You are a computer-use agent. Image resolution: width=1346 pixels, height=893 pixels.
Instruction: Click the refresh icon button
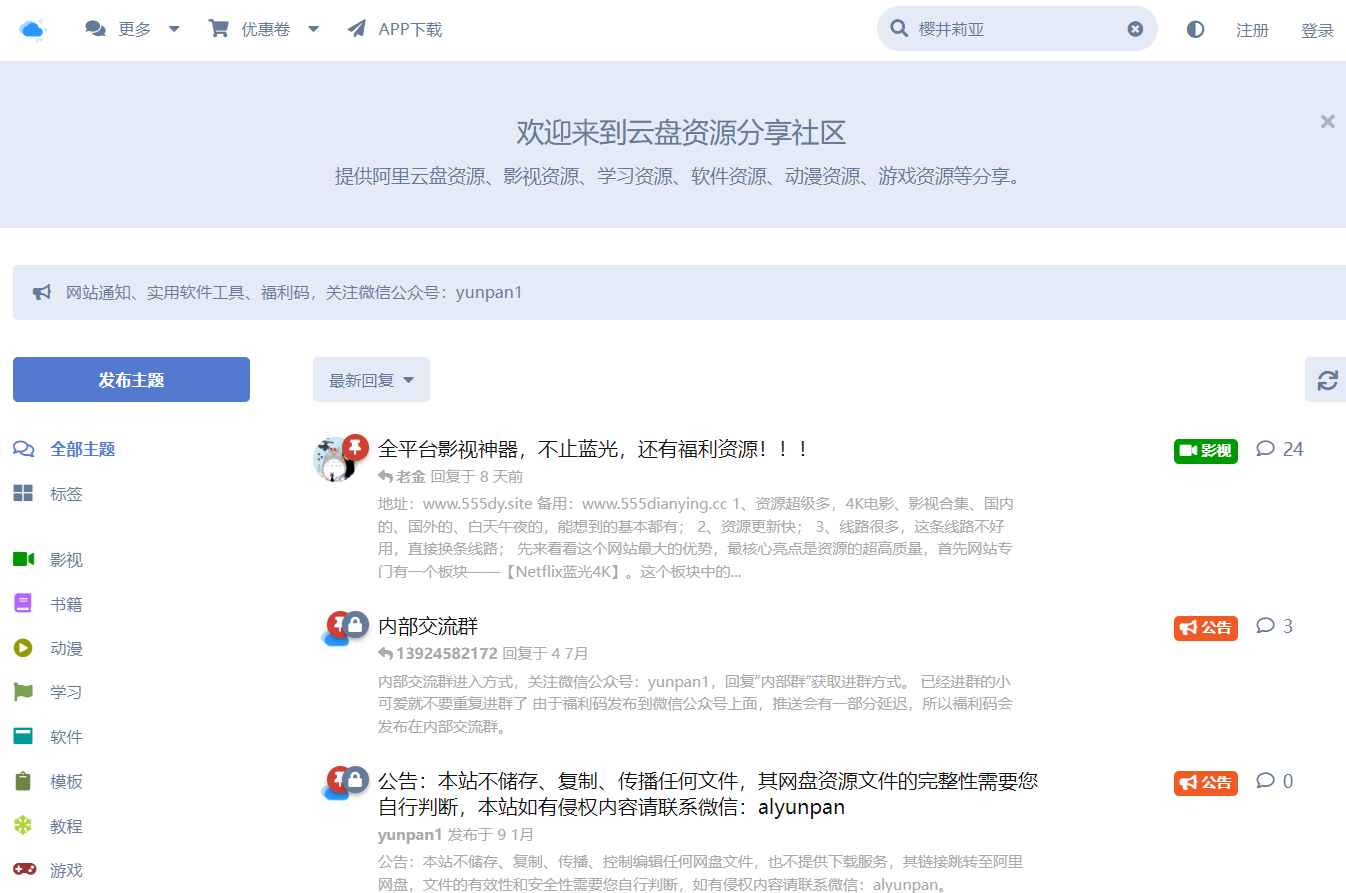[1327, 380]
